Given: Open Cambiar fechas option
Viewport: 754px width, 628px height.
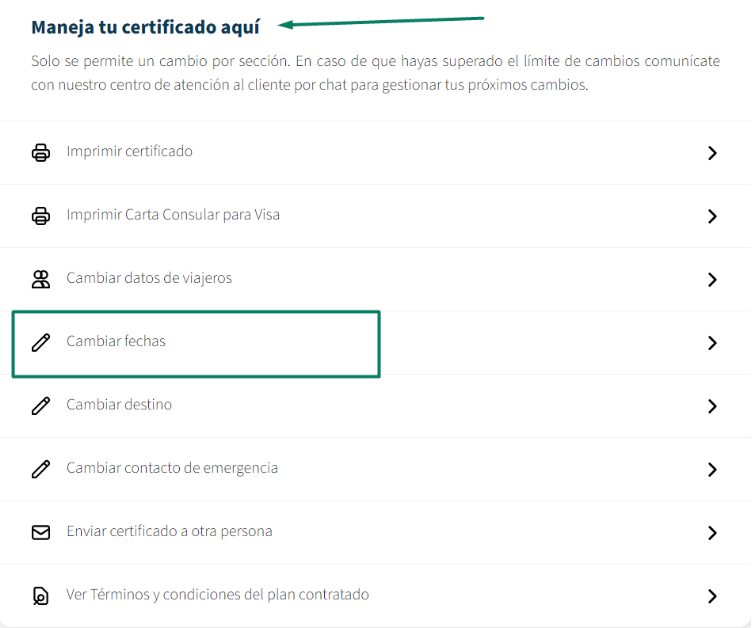Looking at the screenshot, I should pos(116,341).
